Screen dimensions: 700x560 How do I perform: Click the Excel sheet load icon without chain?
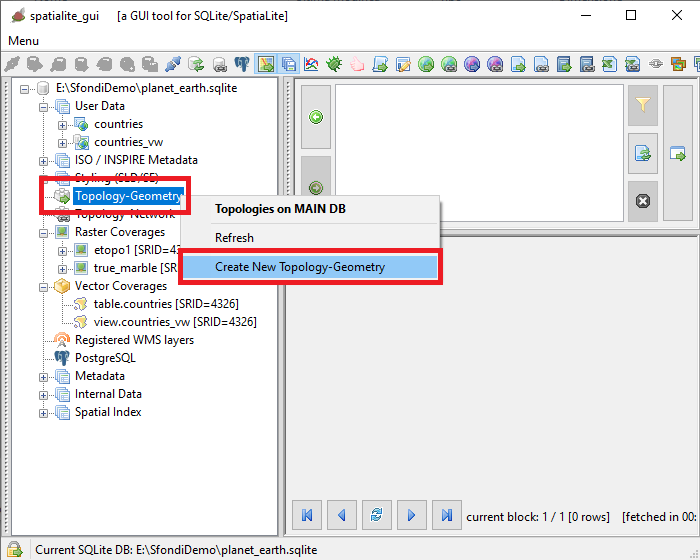point(610,64)
